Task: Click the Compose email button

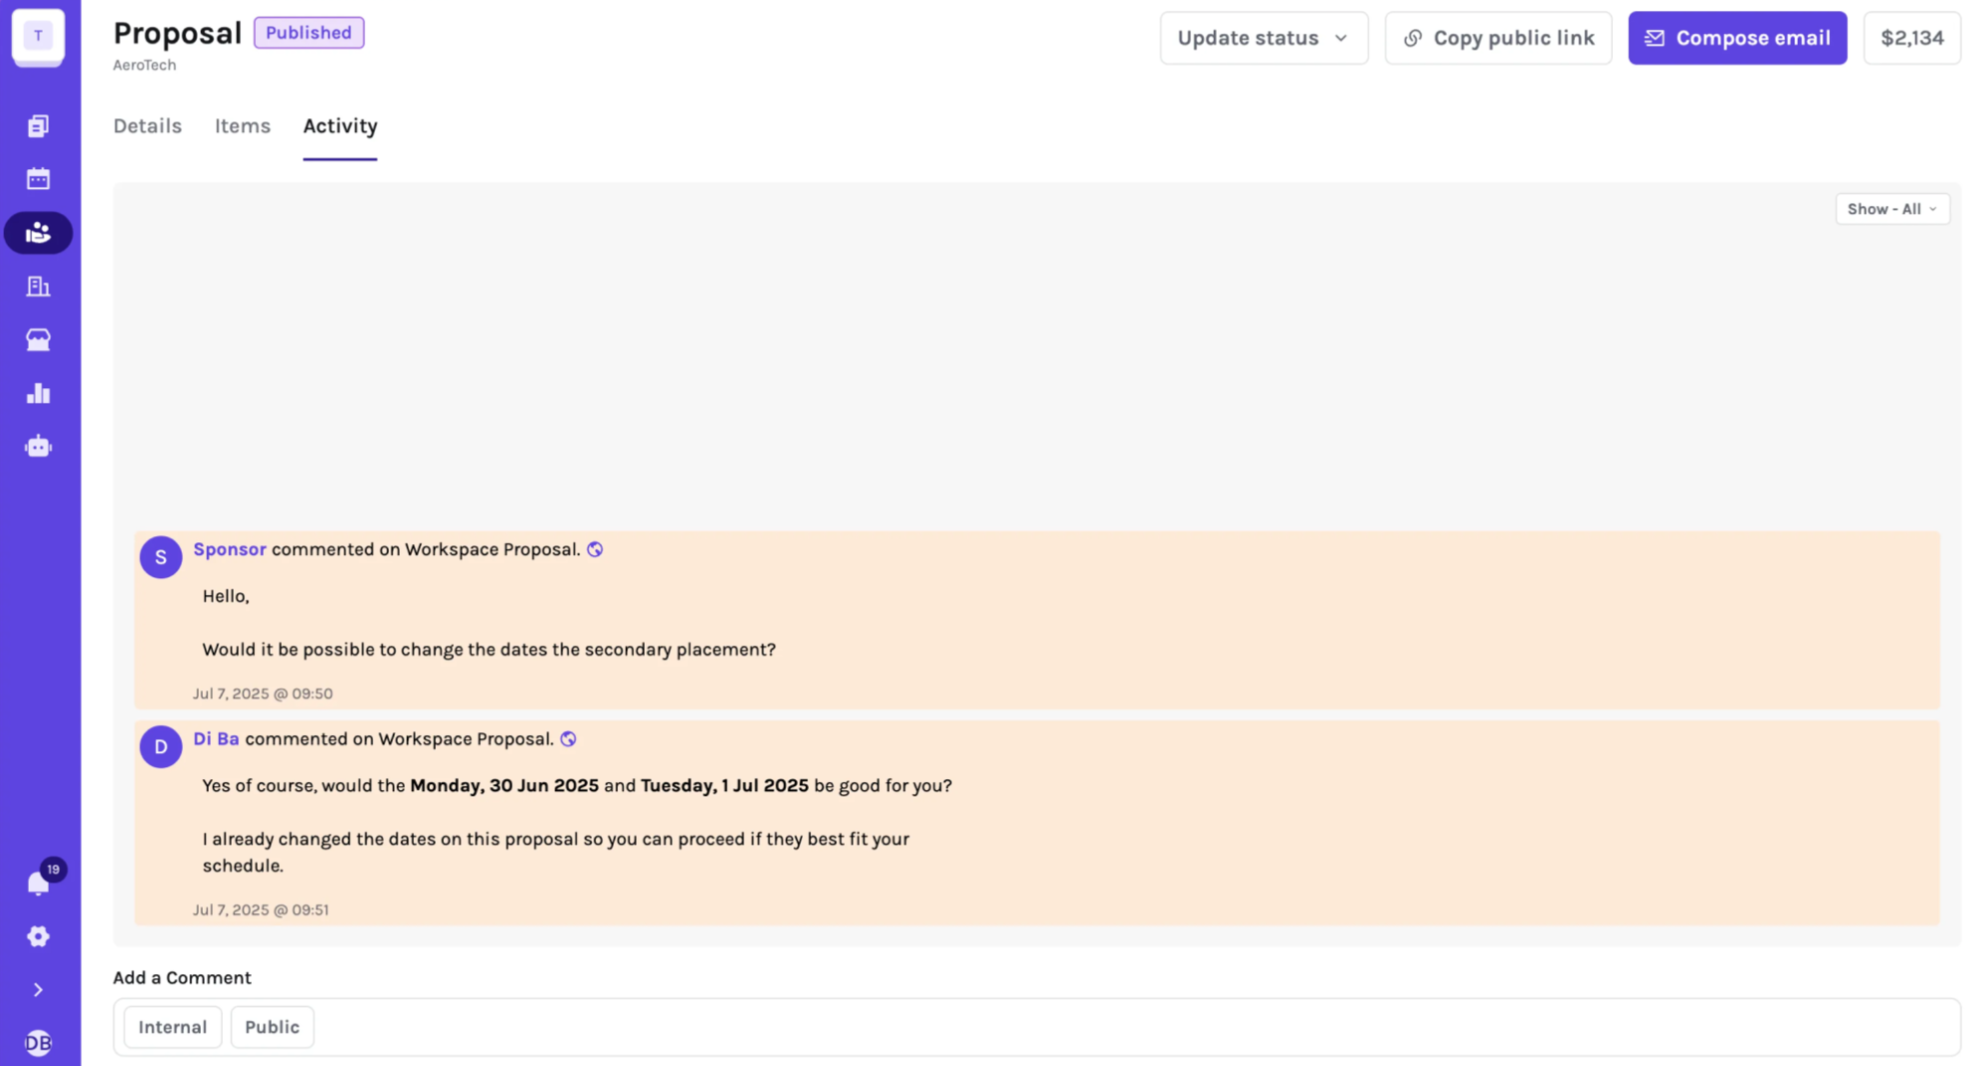Action: tap(1737, 38)
